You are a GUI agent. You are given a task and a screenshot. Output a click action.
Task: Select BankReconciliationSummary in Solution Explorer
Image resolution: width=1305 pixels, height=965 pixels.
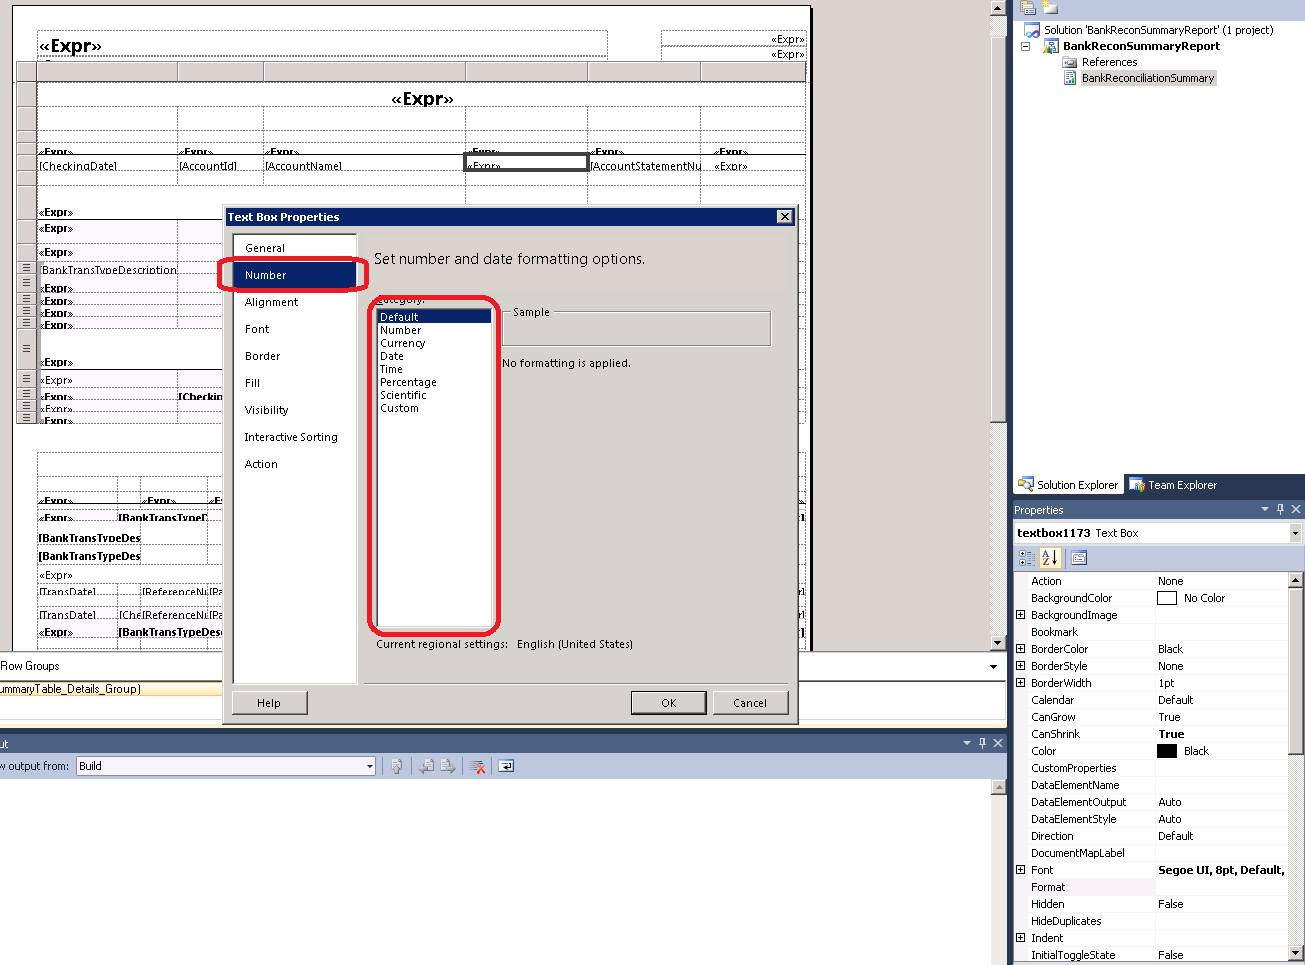[1148, 77]
